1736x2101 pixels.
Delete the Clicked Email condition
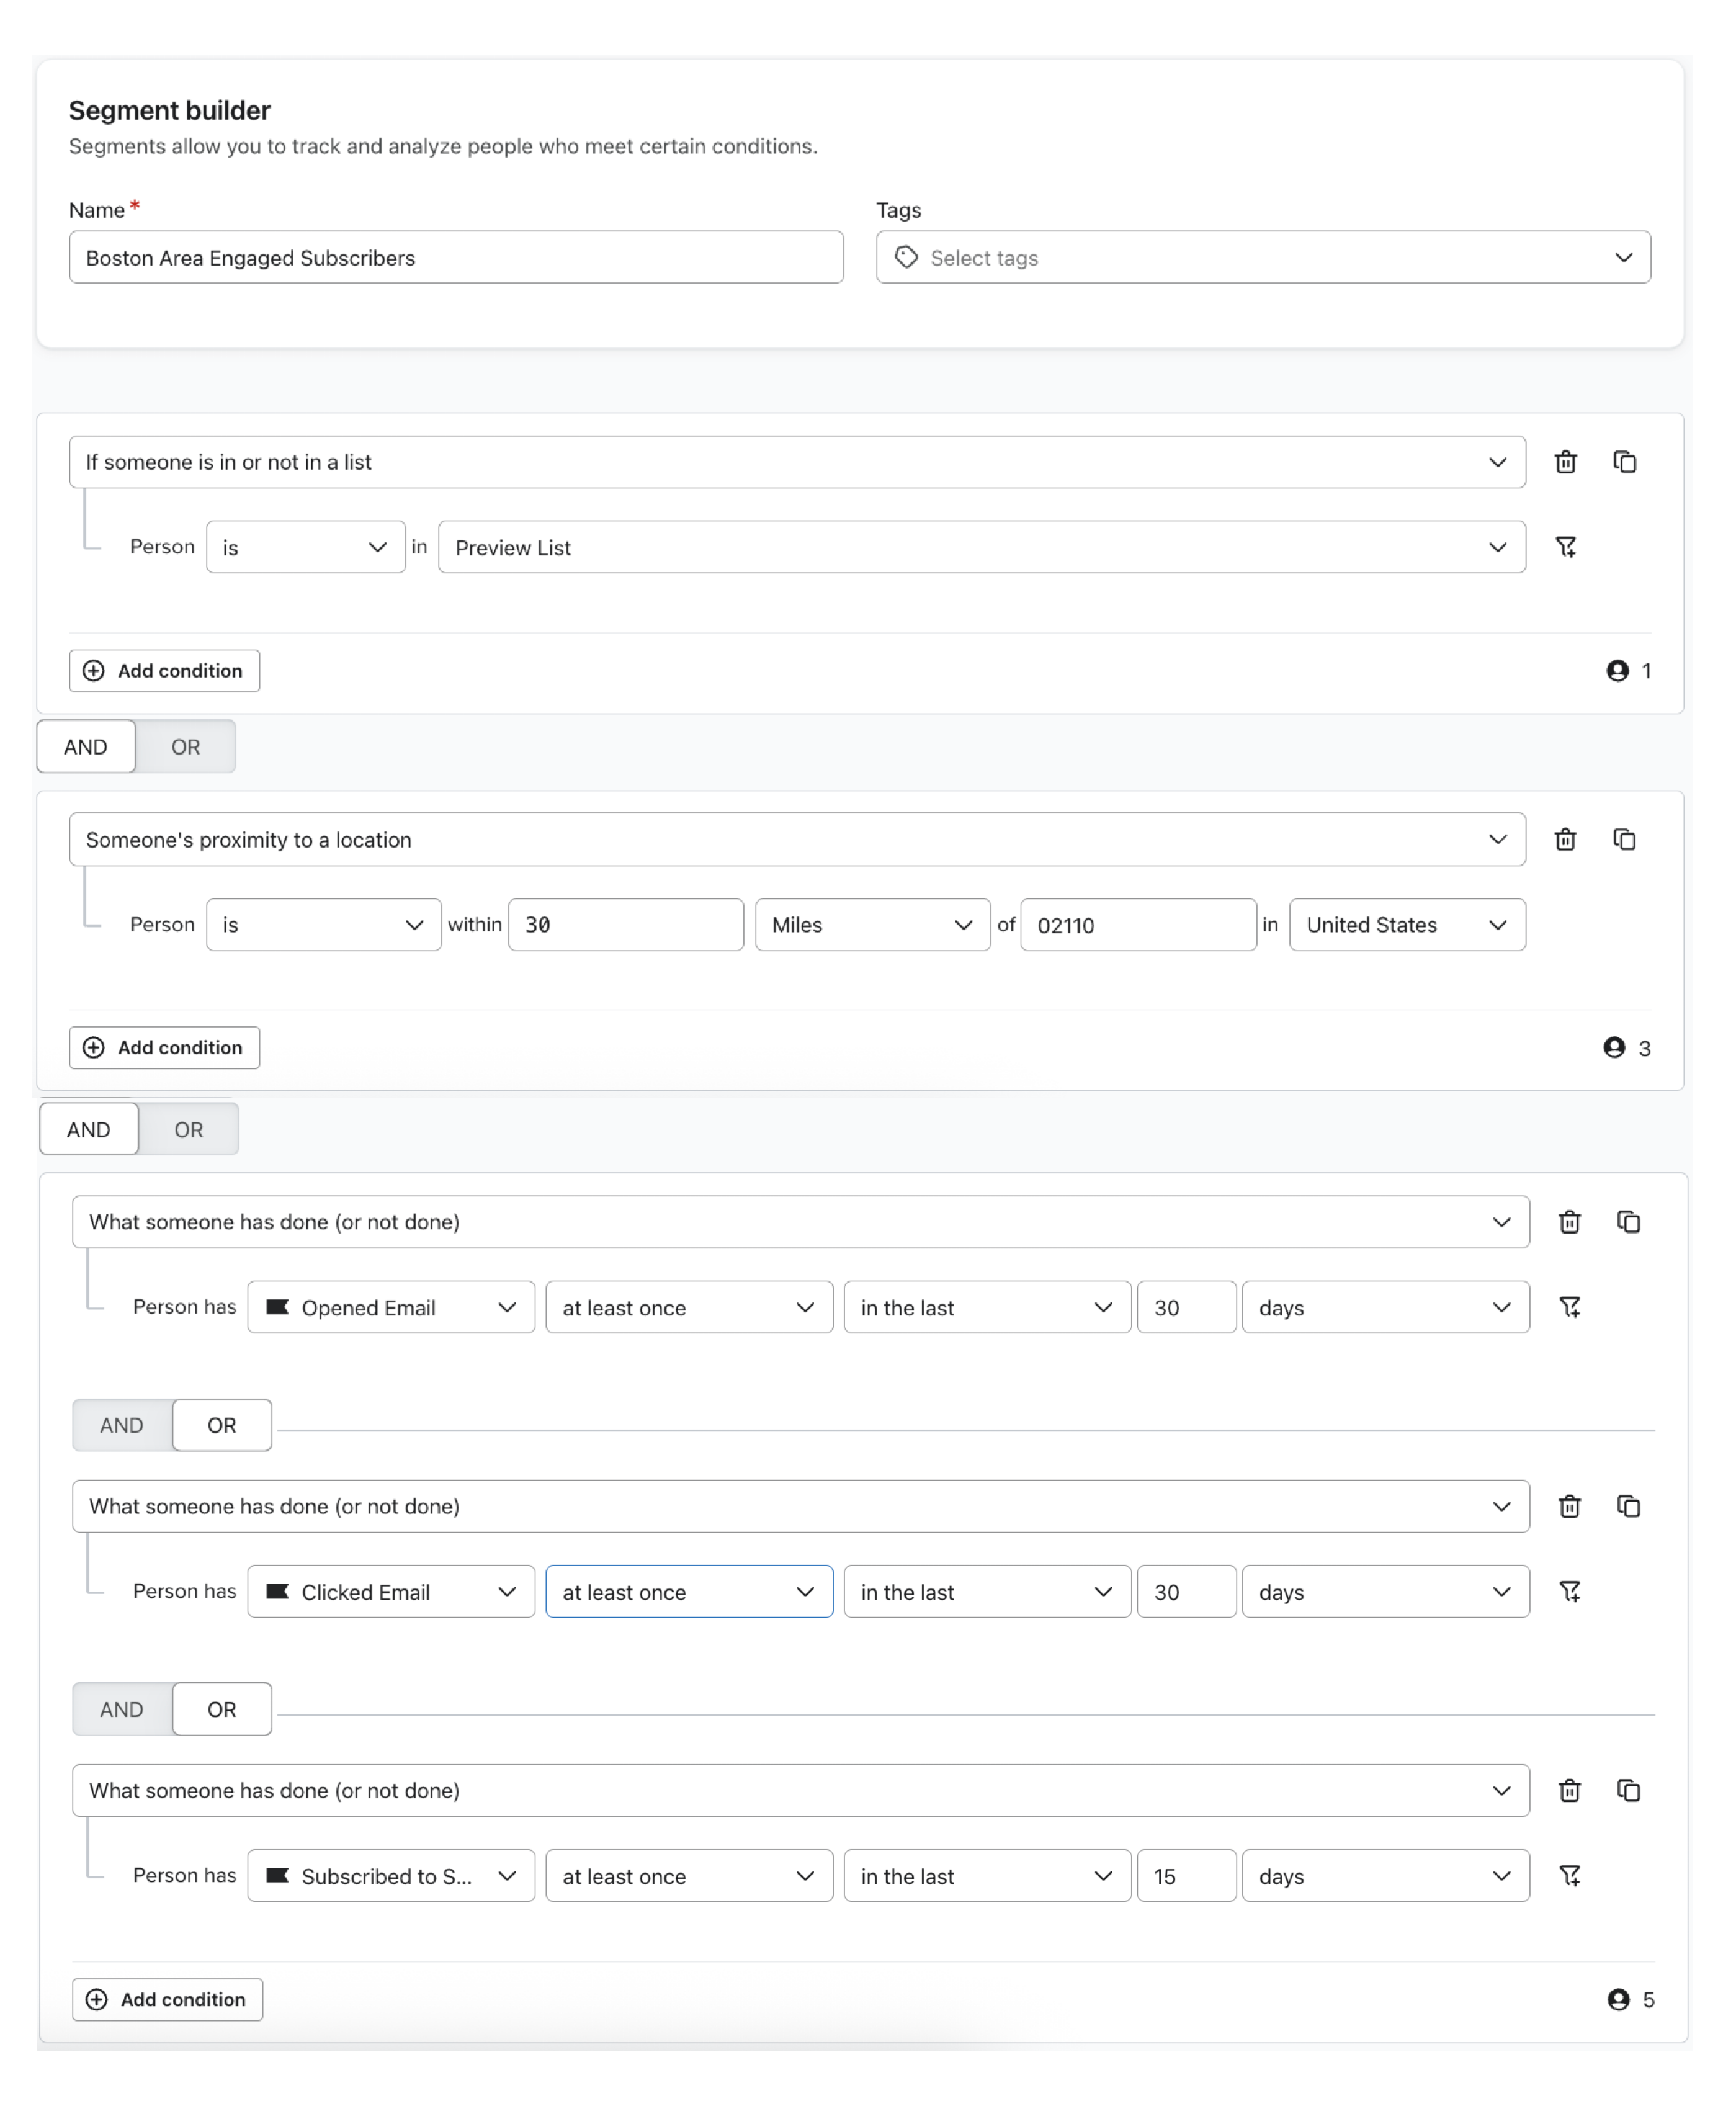[x=1569, y=1506]
